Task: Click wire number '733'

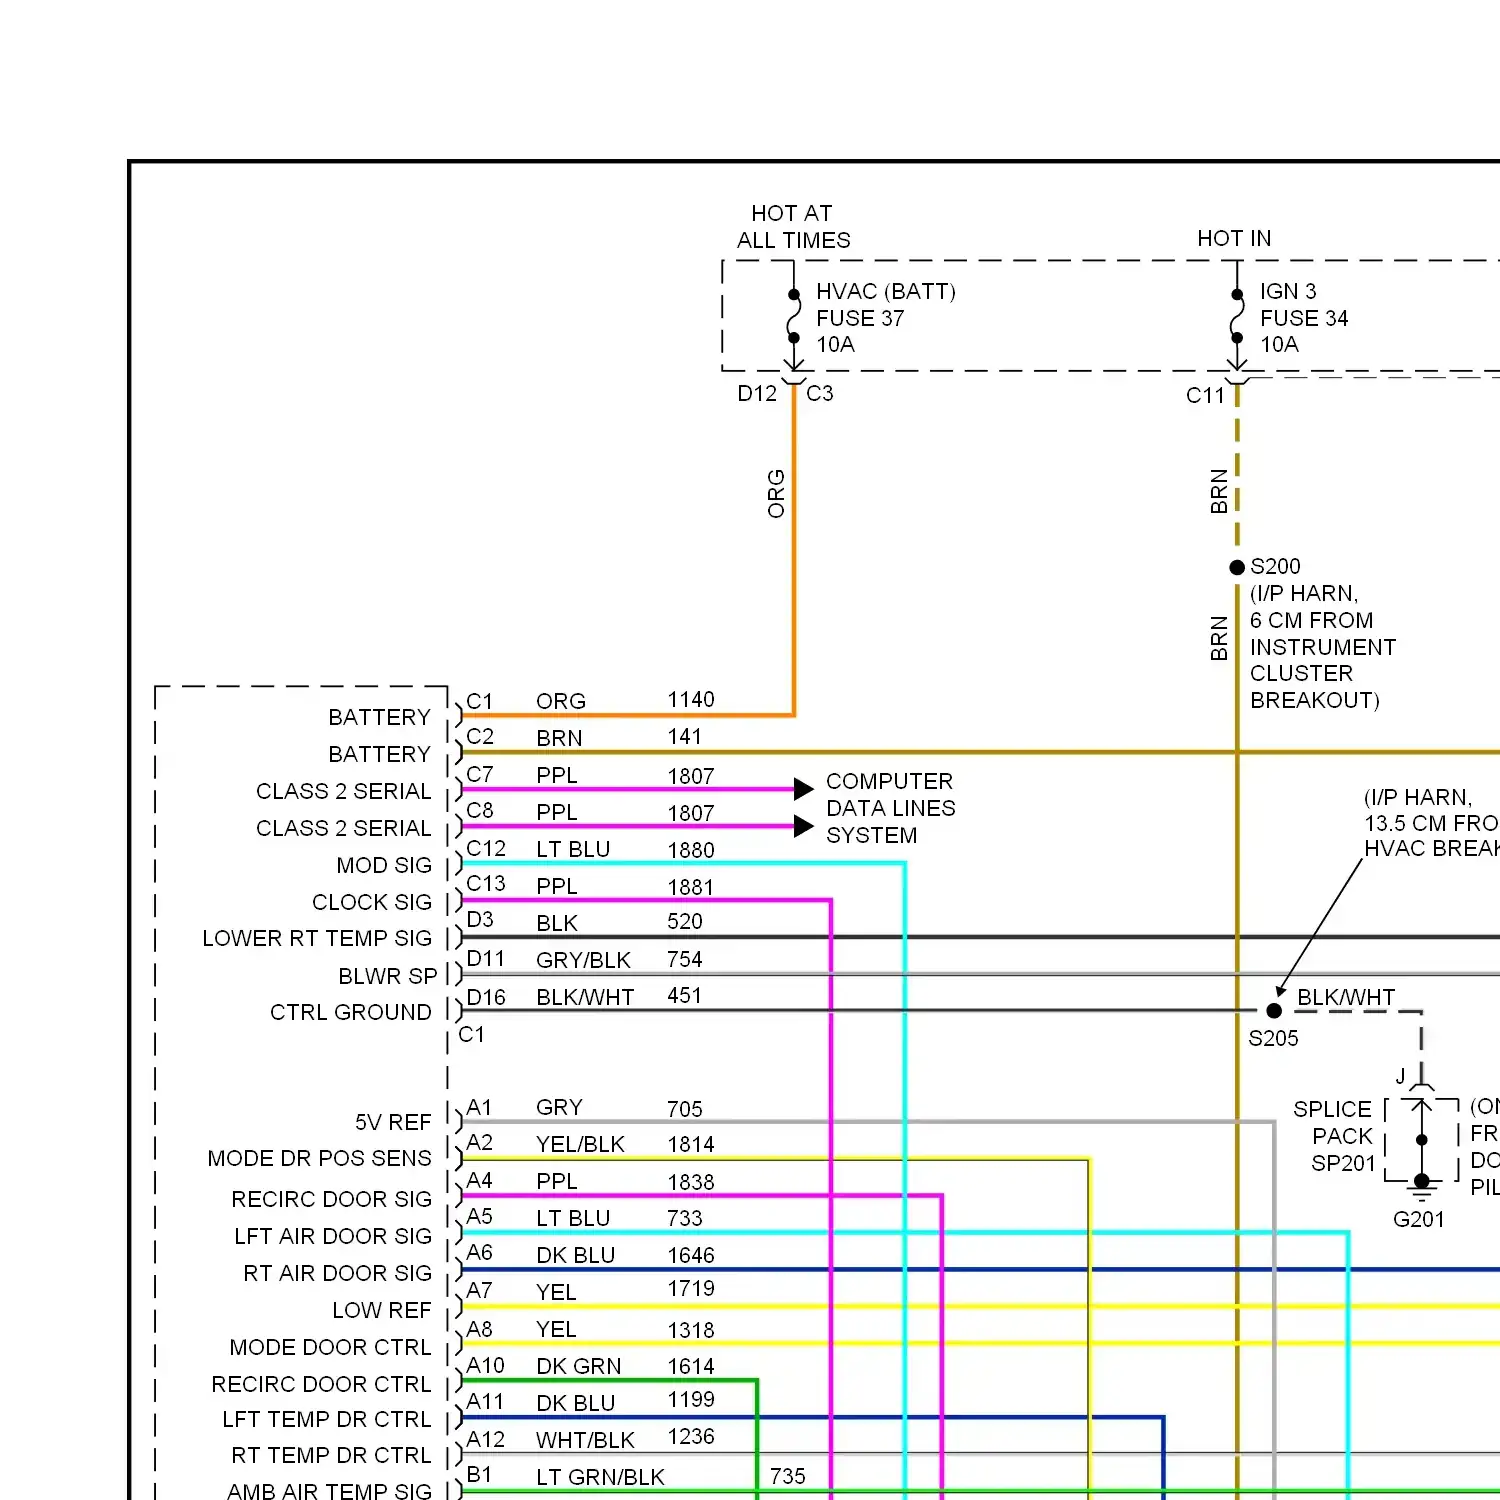Action: coord(685,1218)
